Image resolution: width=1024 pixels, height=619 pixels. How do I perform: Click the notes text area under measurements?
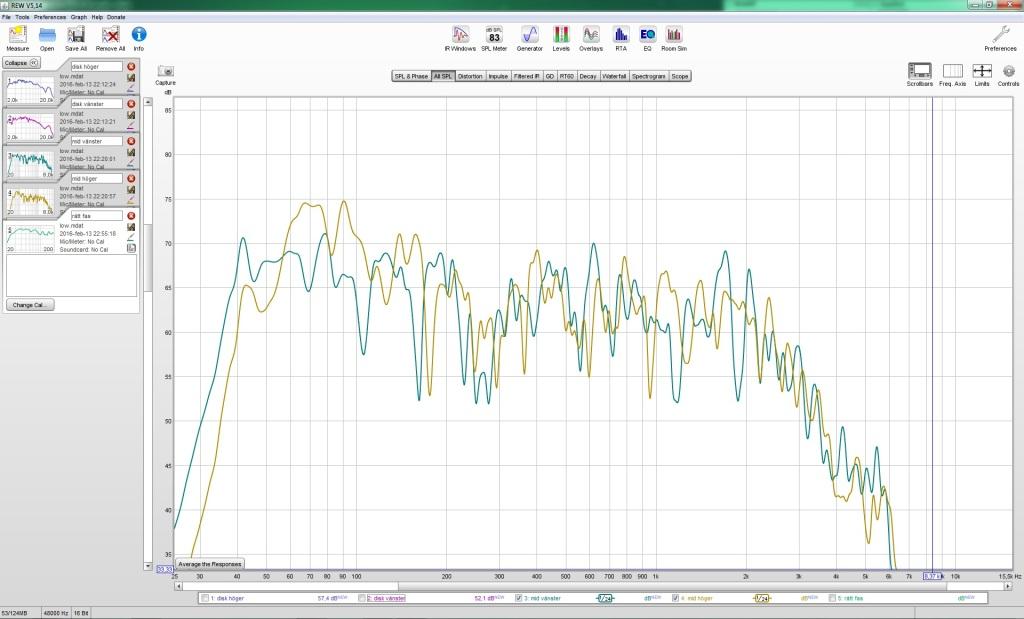(71, 276)
